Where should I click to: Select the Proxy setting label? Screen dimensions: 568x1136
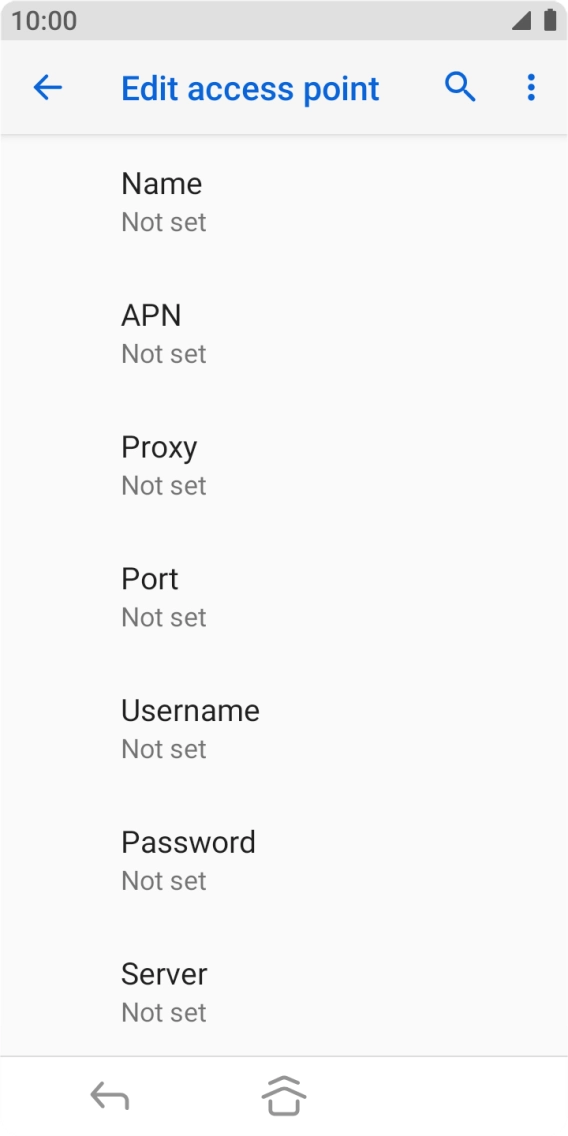click(159, 448)
